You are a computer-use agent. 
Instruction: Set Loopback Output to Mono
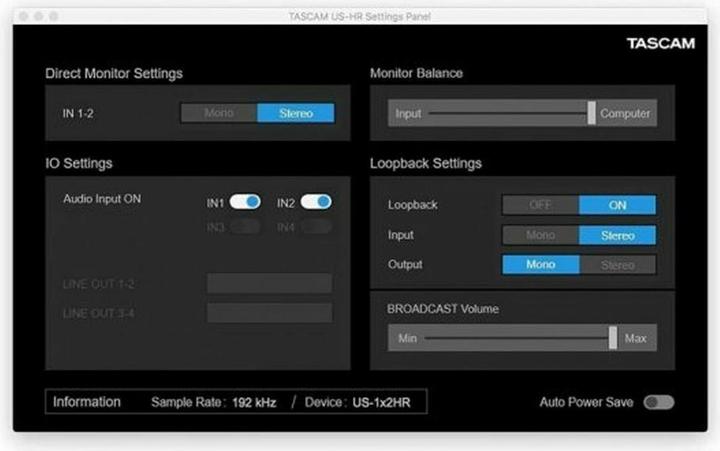click(x=540, y=265)
